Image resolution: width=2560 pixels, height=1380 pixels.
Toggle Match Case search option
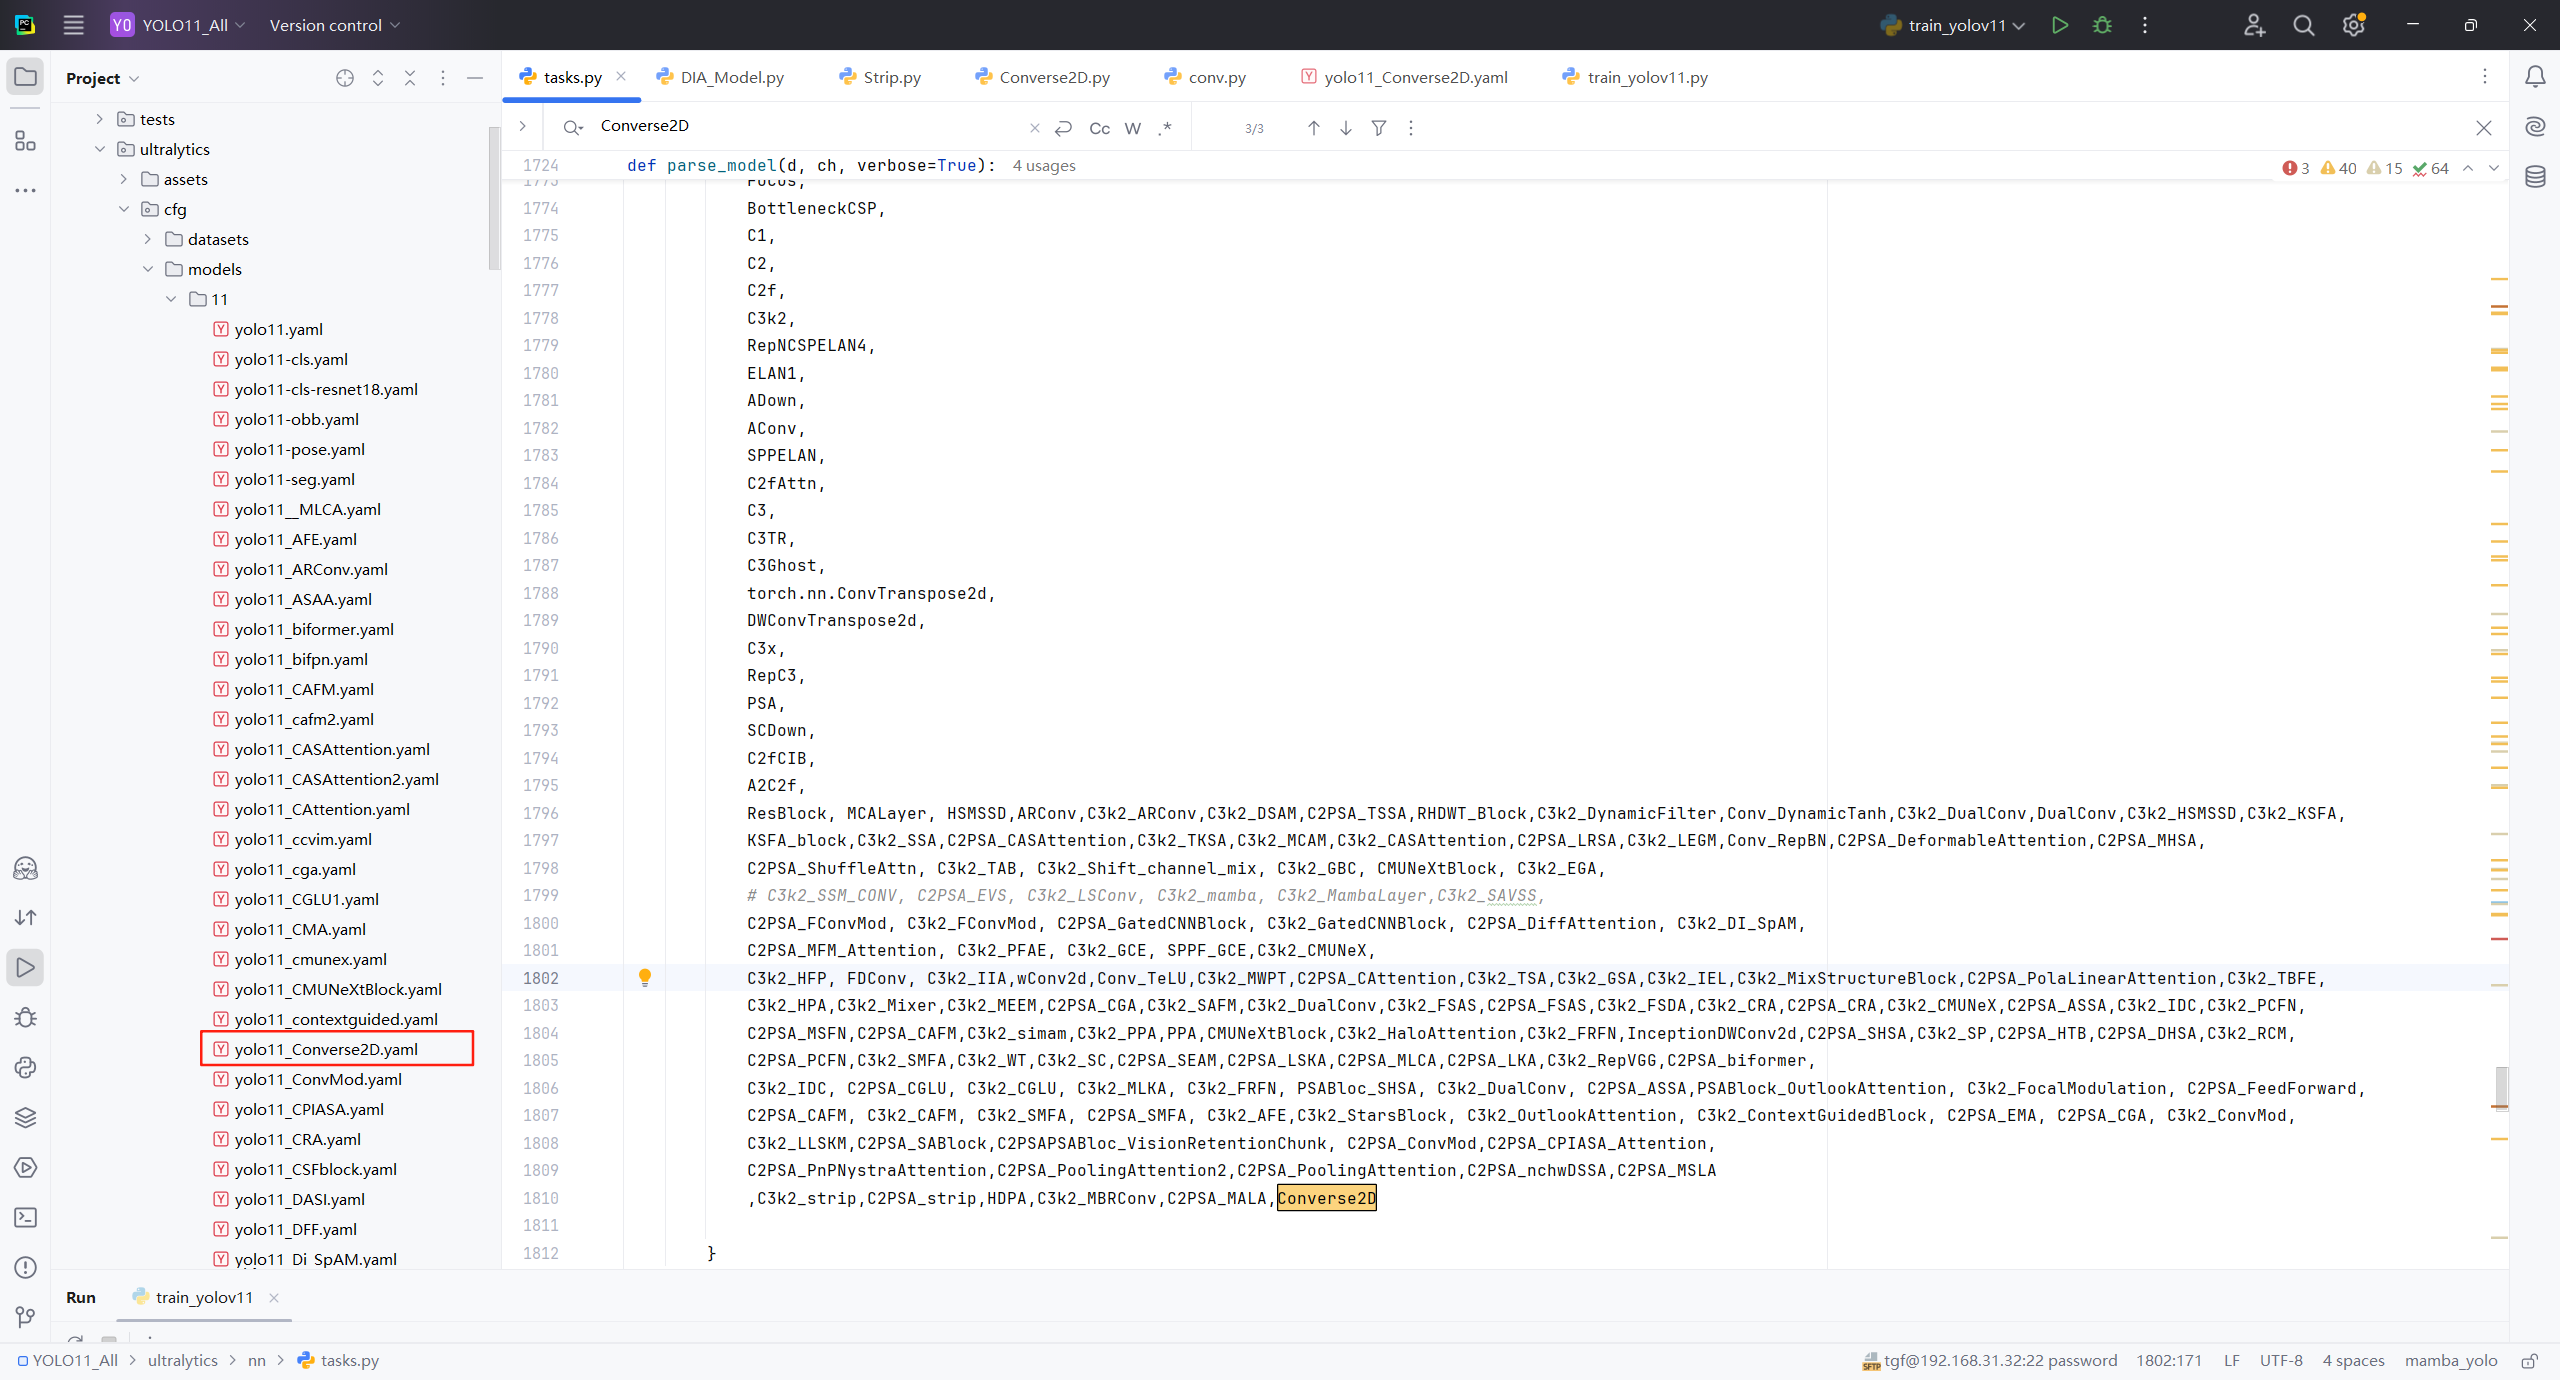[x=1099, y=128]
